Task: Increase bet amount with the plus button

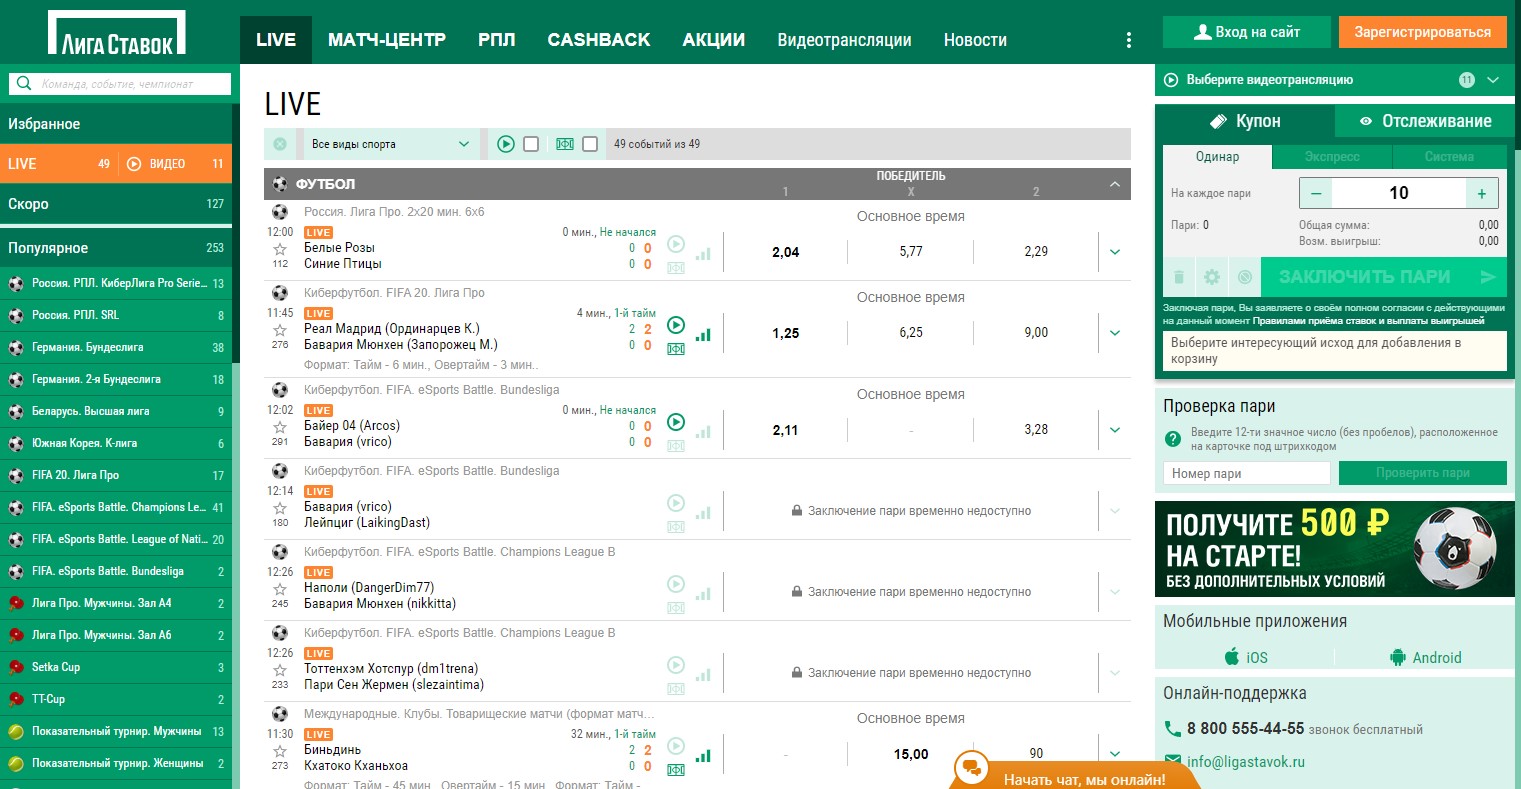Action: (1481, 193)
